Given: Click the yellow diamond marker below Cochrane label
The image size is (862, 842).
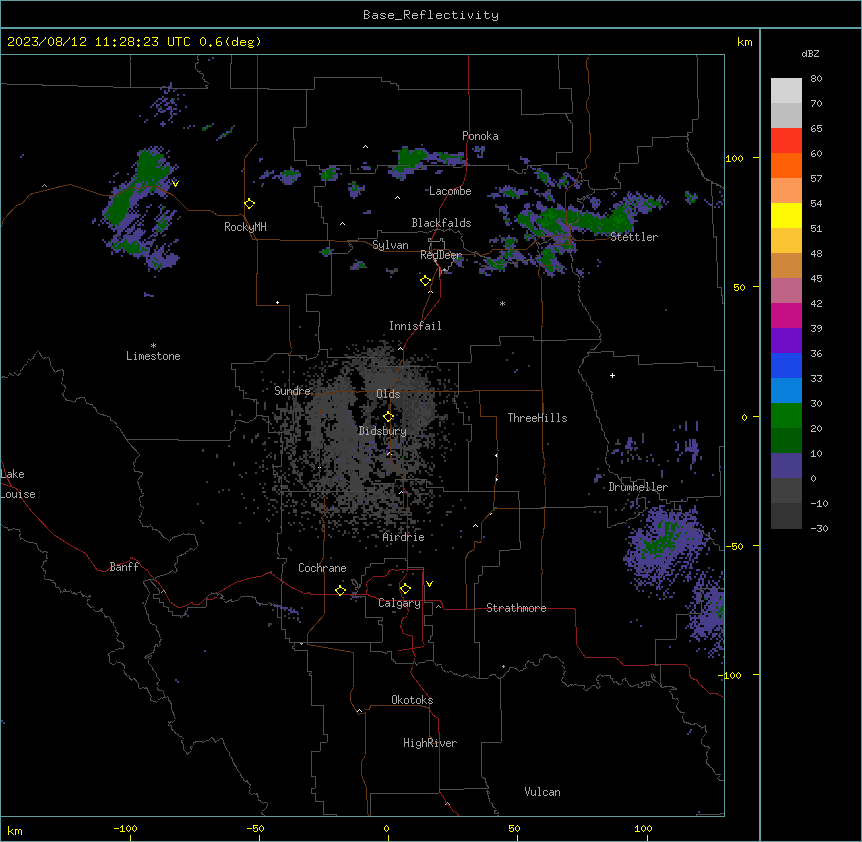Looking at the screenshot, I should tap(340, 590).
